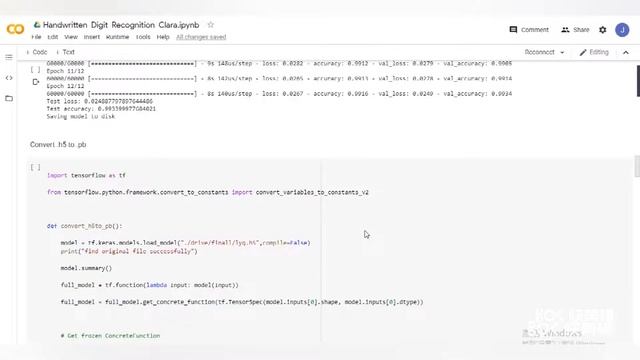Click the Comment button label
This screenshot has width=640, height=360.
tap(535, 29)
